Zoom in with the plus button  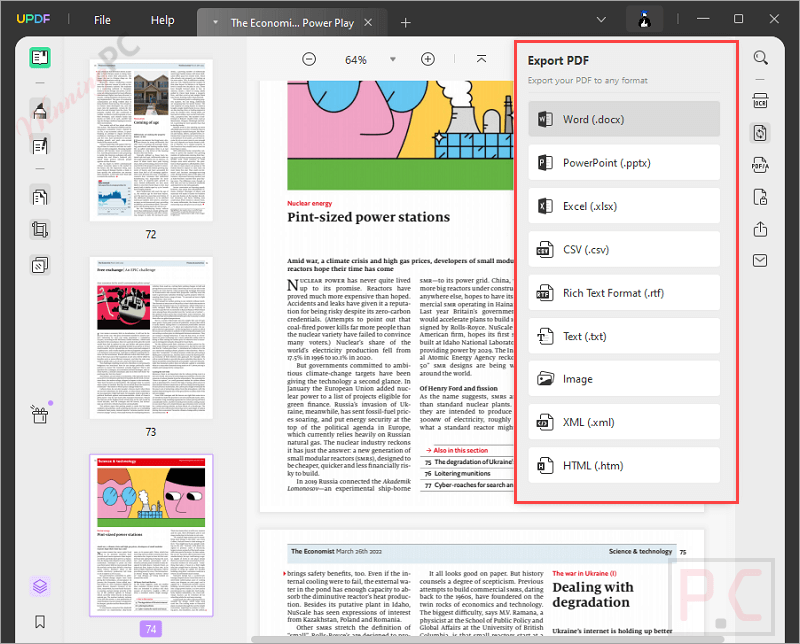[428, 59]
